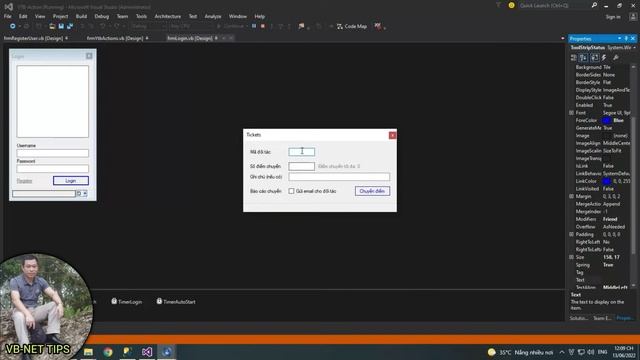Click the TimerLogin component in the tray
The image size is (640, 360).
coord(127,302)
